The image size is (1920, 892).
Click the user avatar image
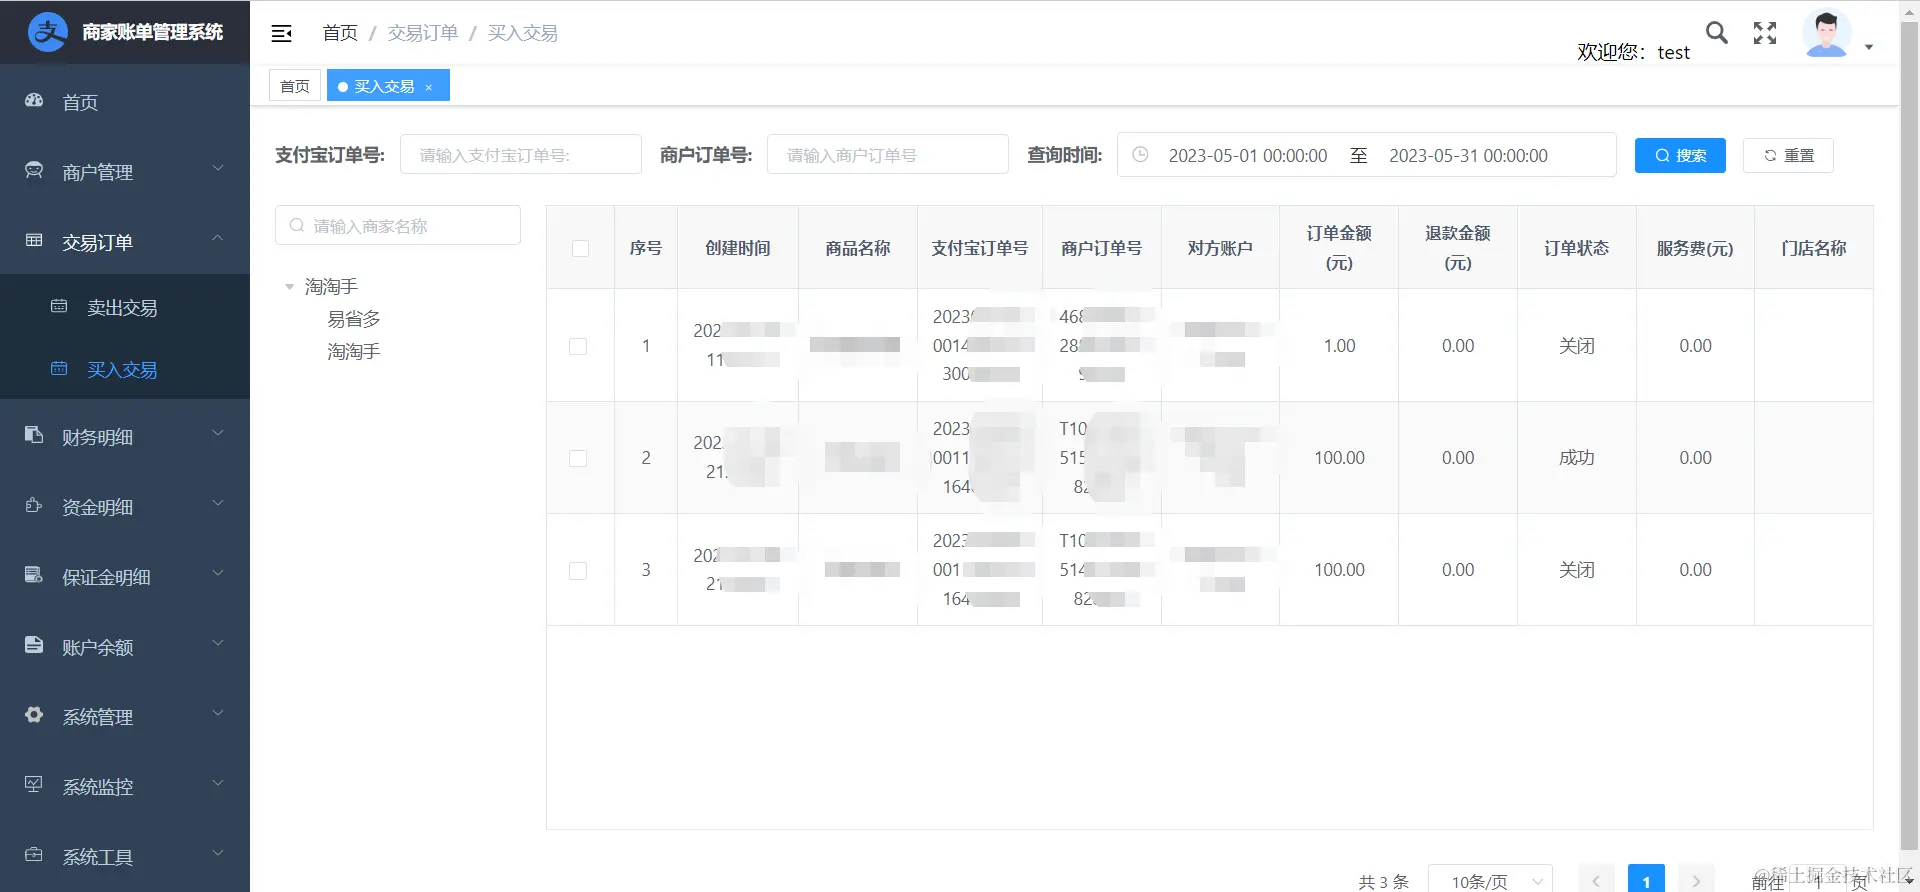1826,33
